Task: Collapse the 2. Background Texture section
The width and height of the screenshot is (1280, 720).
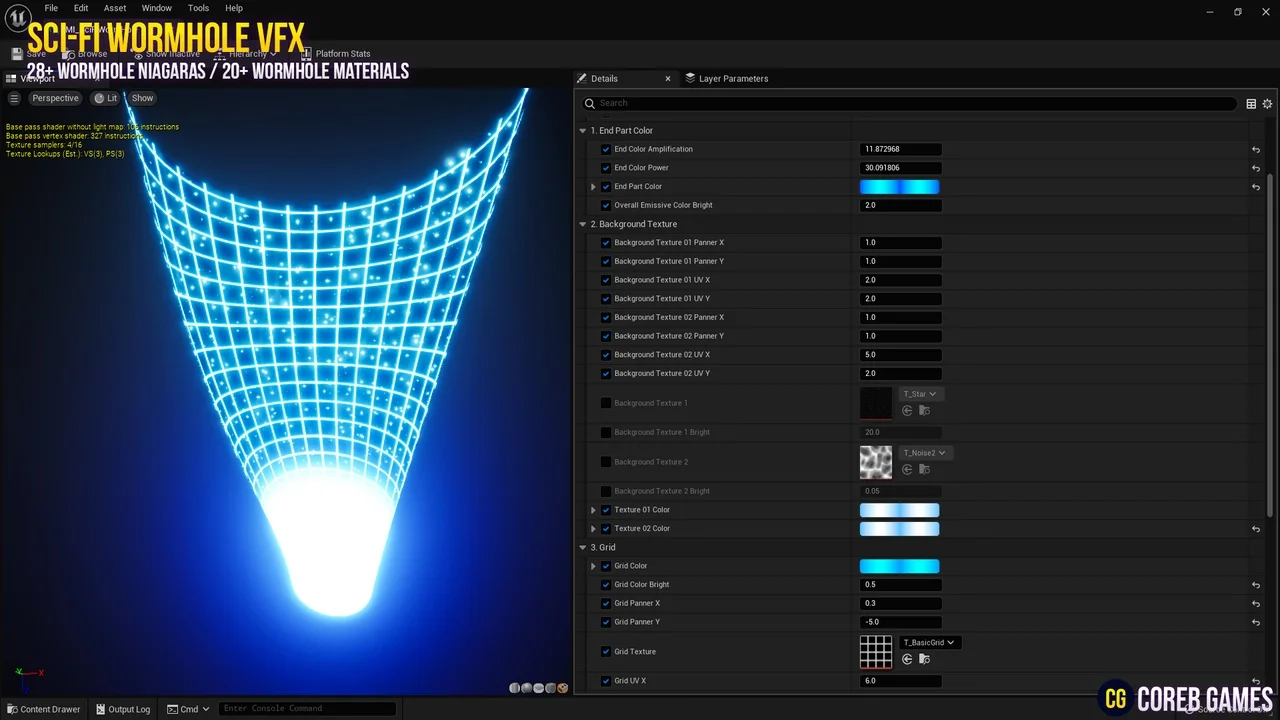Action: [x=583, y=224]
